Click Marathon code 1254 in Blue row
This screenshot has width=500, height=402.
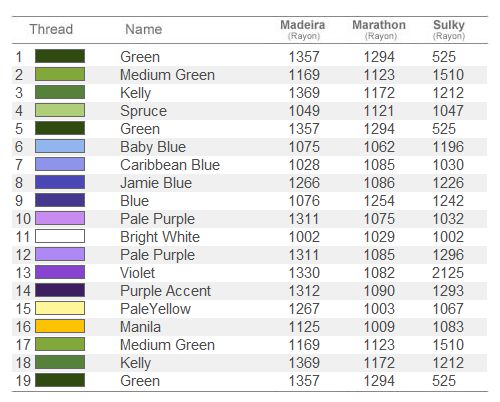coord(379,201)
